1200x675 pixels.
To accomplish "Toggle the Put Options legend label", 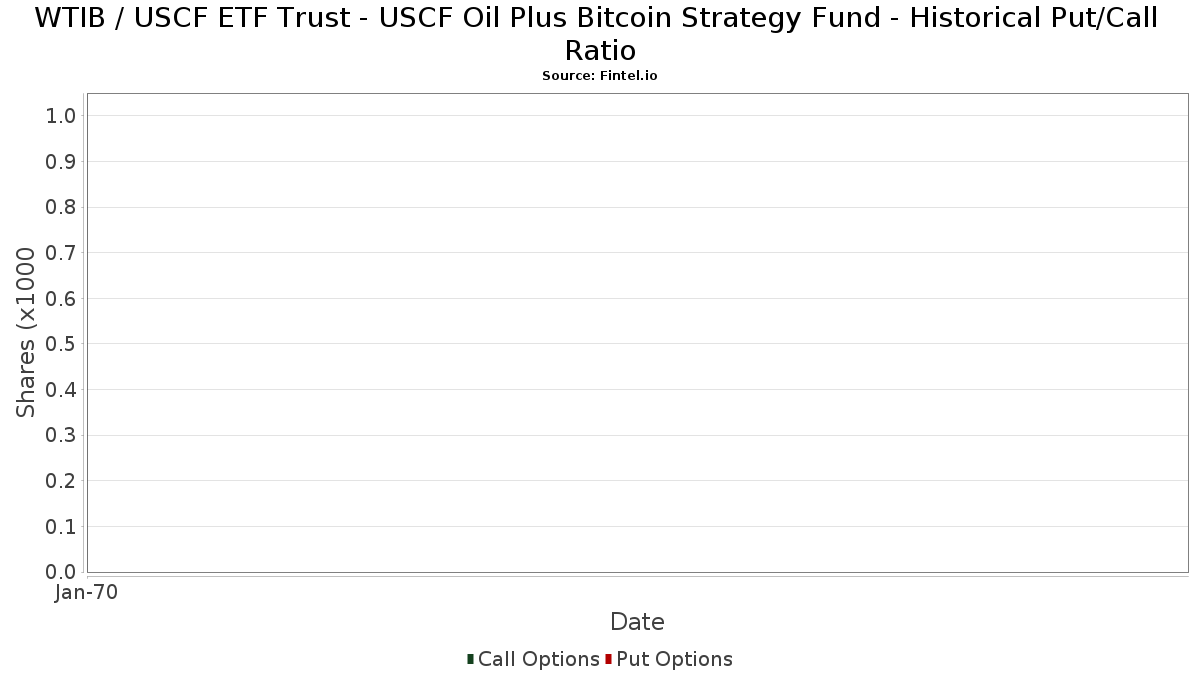I will point(674,659).
